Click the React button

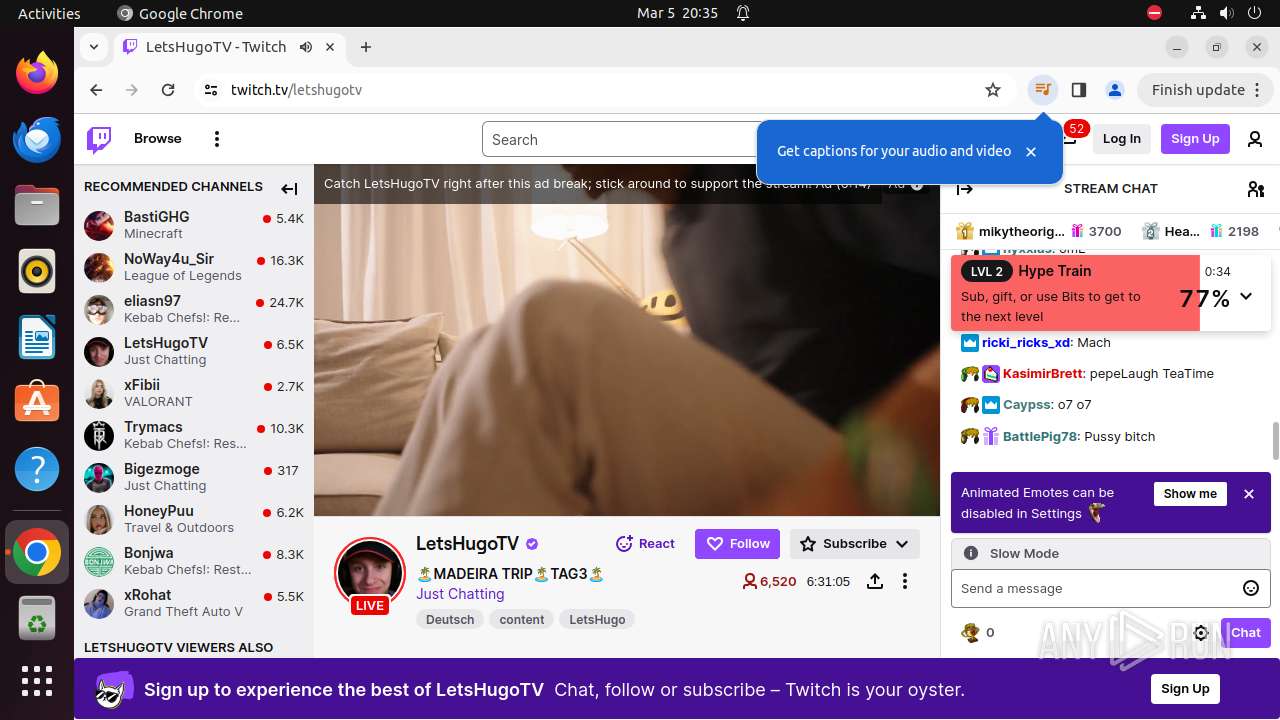point(645,544)
